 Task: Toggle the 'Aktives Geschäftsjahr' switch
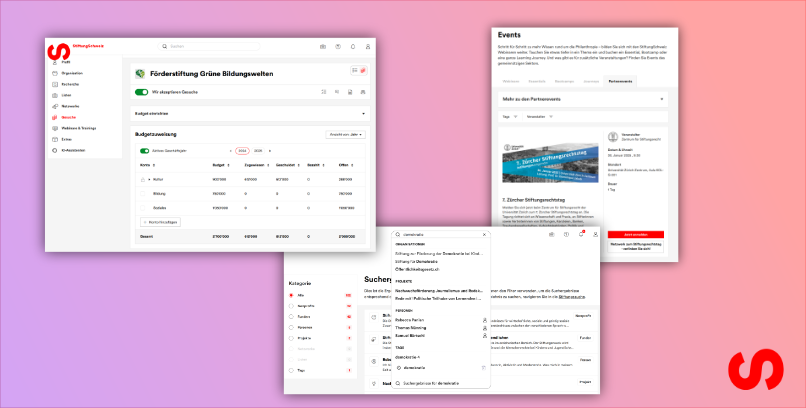point(145,150)
